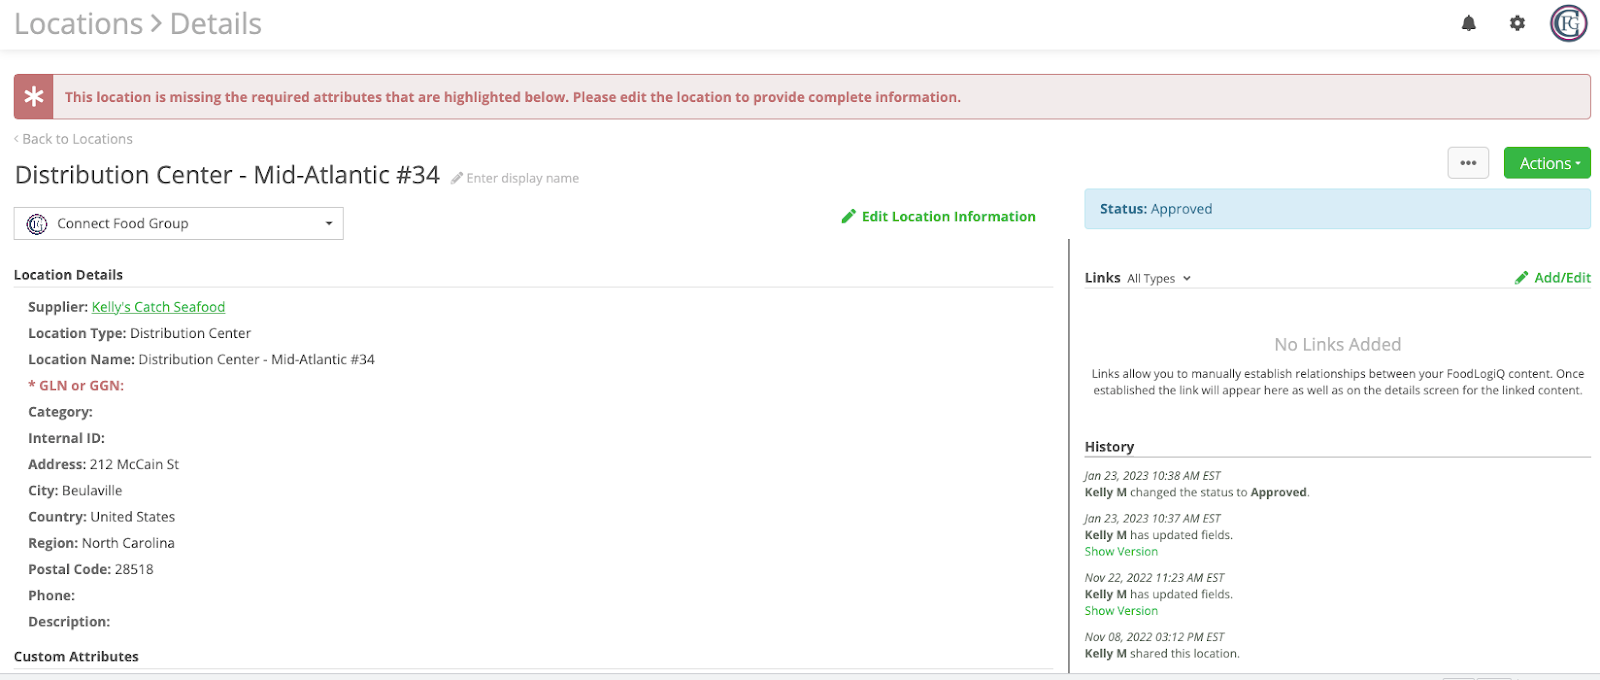Click the pencil icon next to Add/Edit
1600x680 pixels.
[x=1521, y=278]
